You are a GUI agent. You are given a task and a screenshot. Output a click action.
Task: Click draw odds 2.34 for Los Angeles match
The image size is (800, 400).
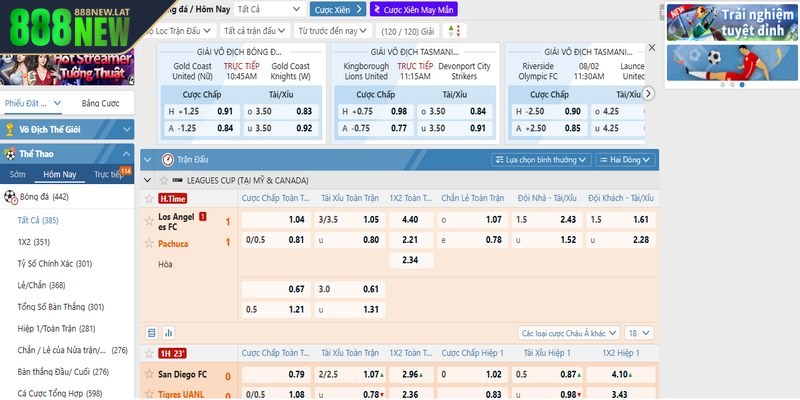[411, 260]
